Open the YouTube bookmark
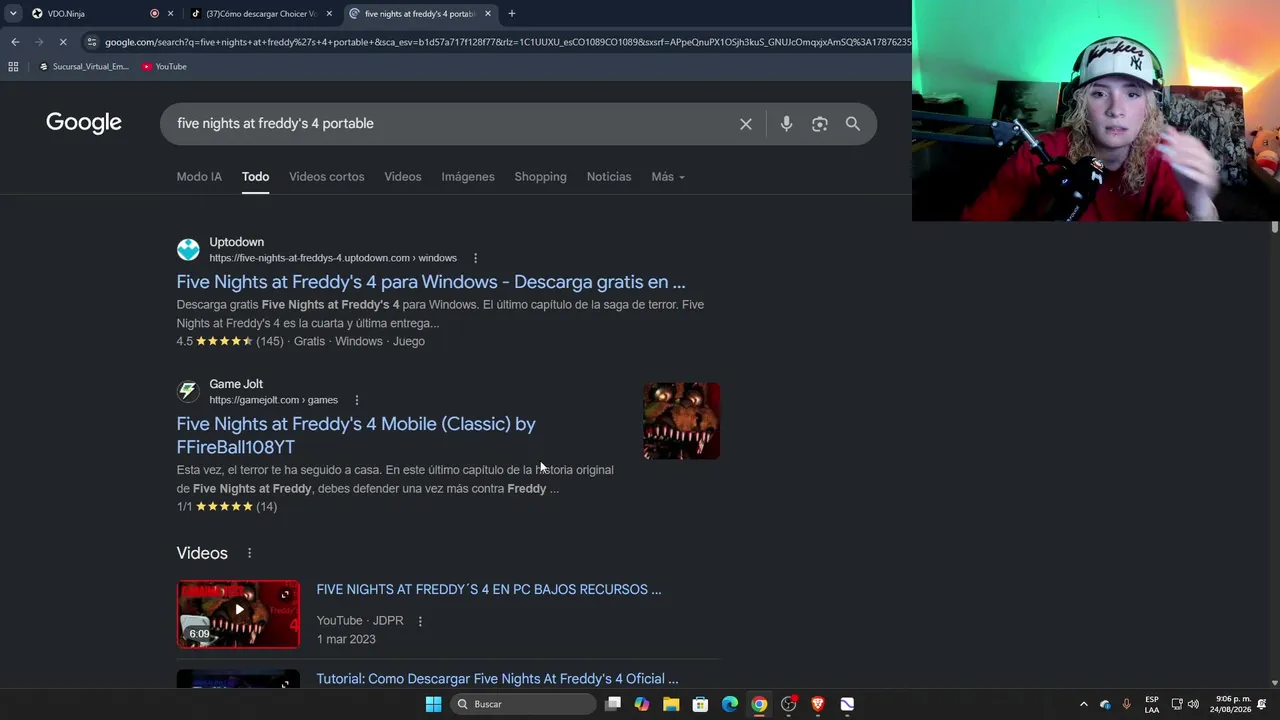The width and height of the screenshot is (1280, 720). (164, 67)
